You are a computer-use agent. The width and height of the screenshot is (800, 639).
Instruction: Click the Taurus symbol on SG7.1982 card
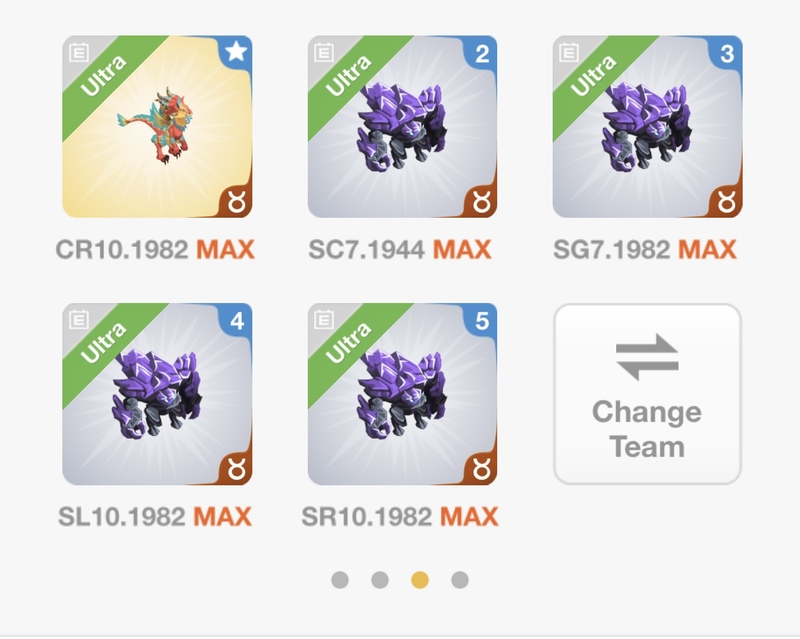coord(727,202)
